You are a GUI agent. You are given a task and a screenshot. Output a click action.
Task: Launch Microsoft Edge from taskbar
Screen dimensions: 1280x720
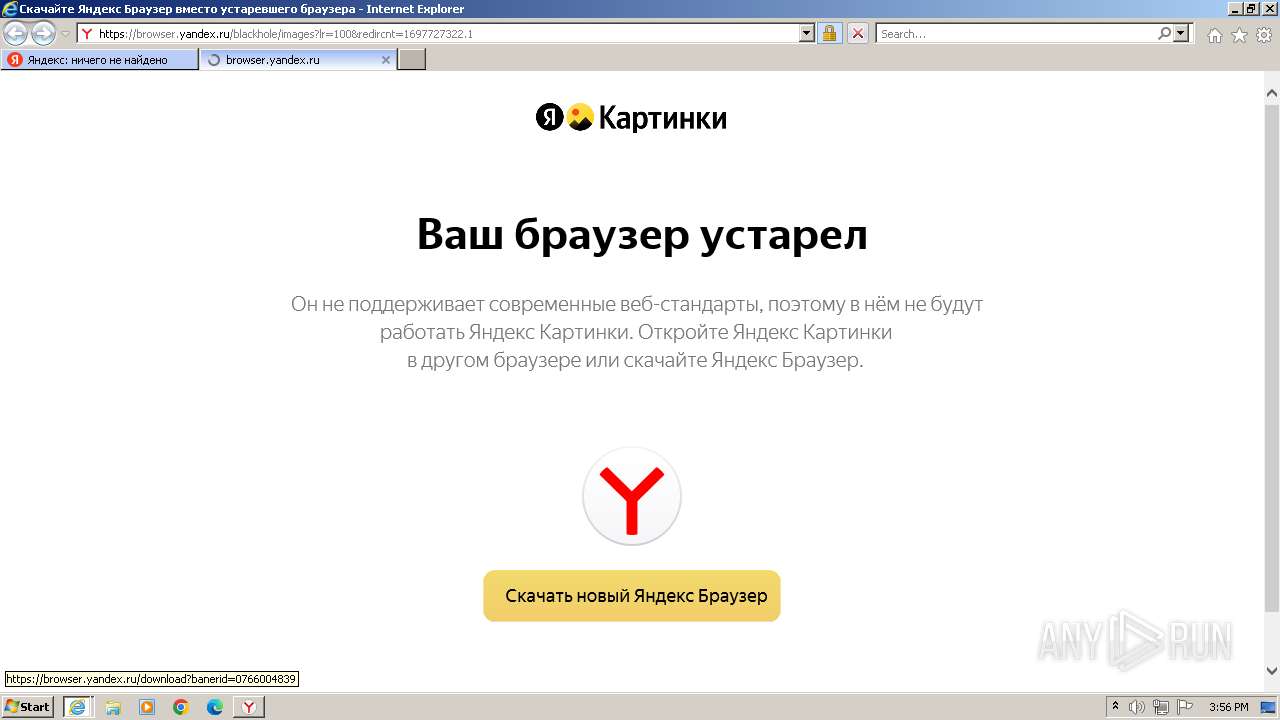point(215,707)
